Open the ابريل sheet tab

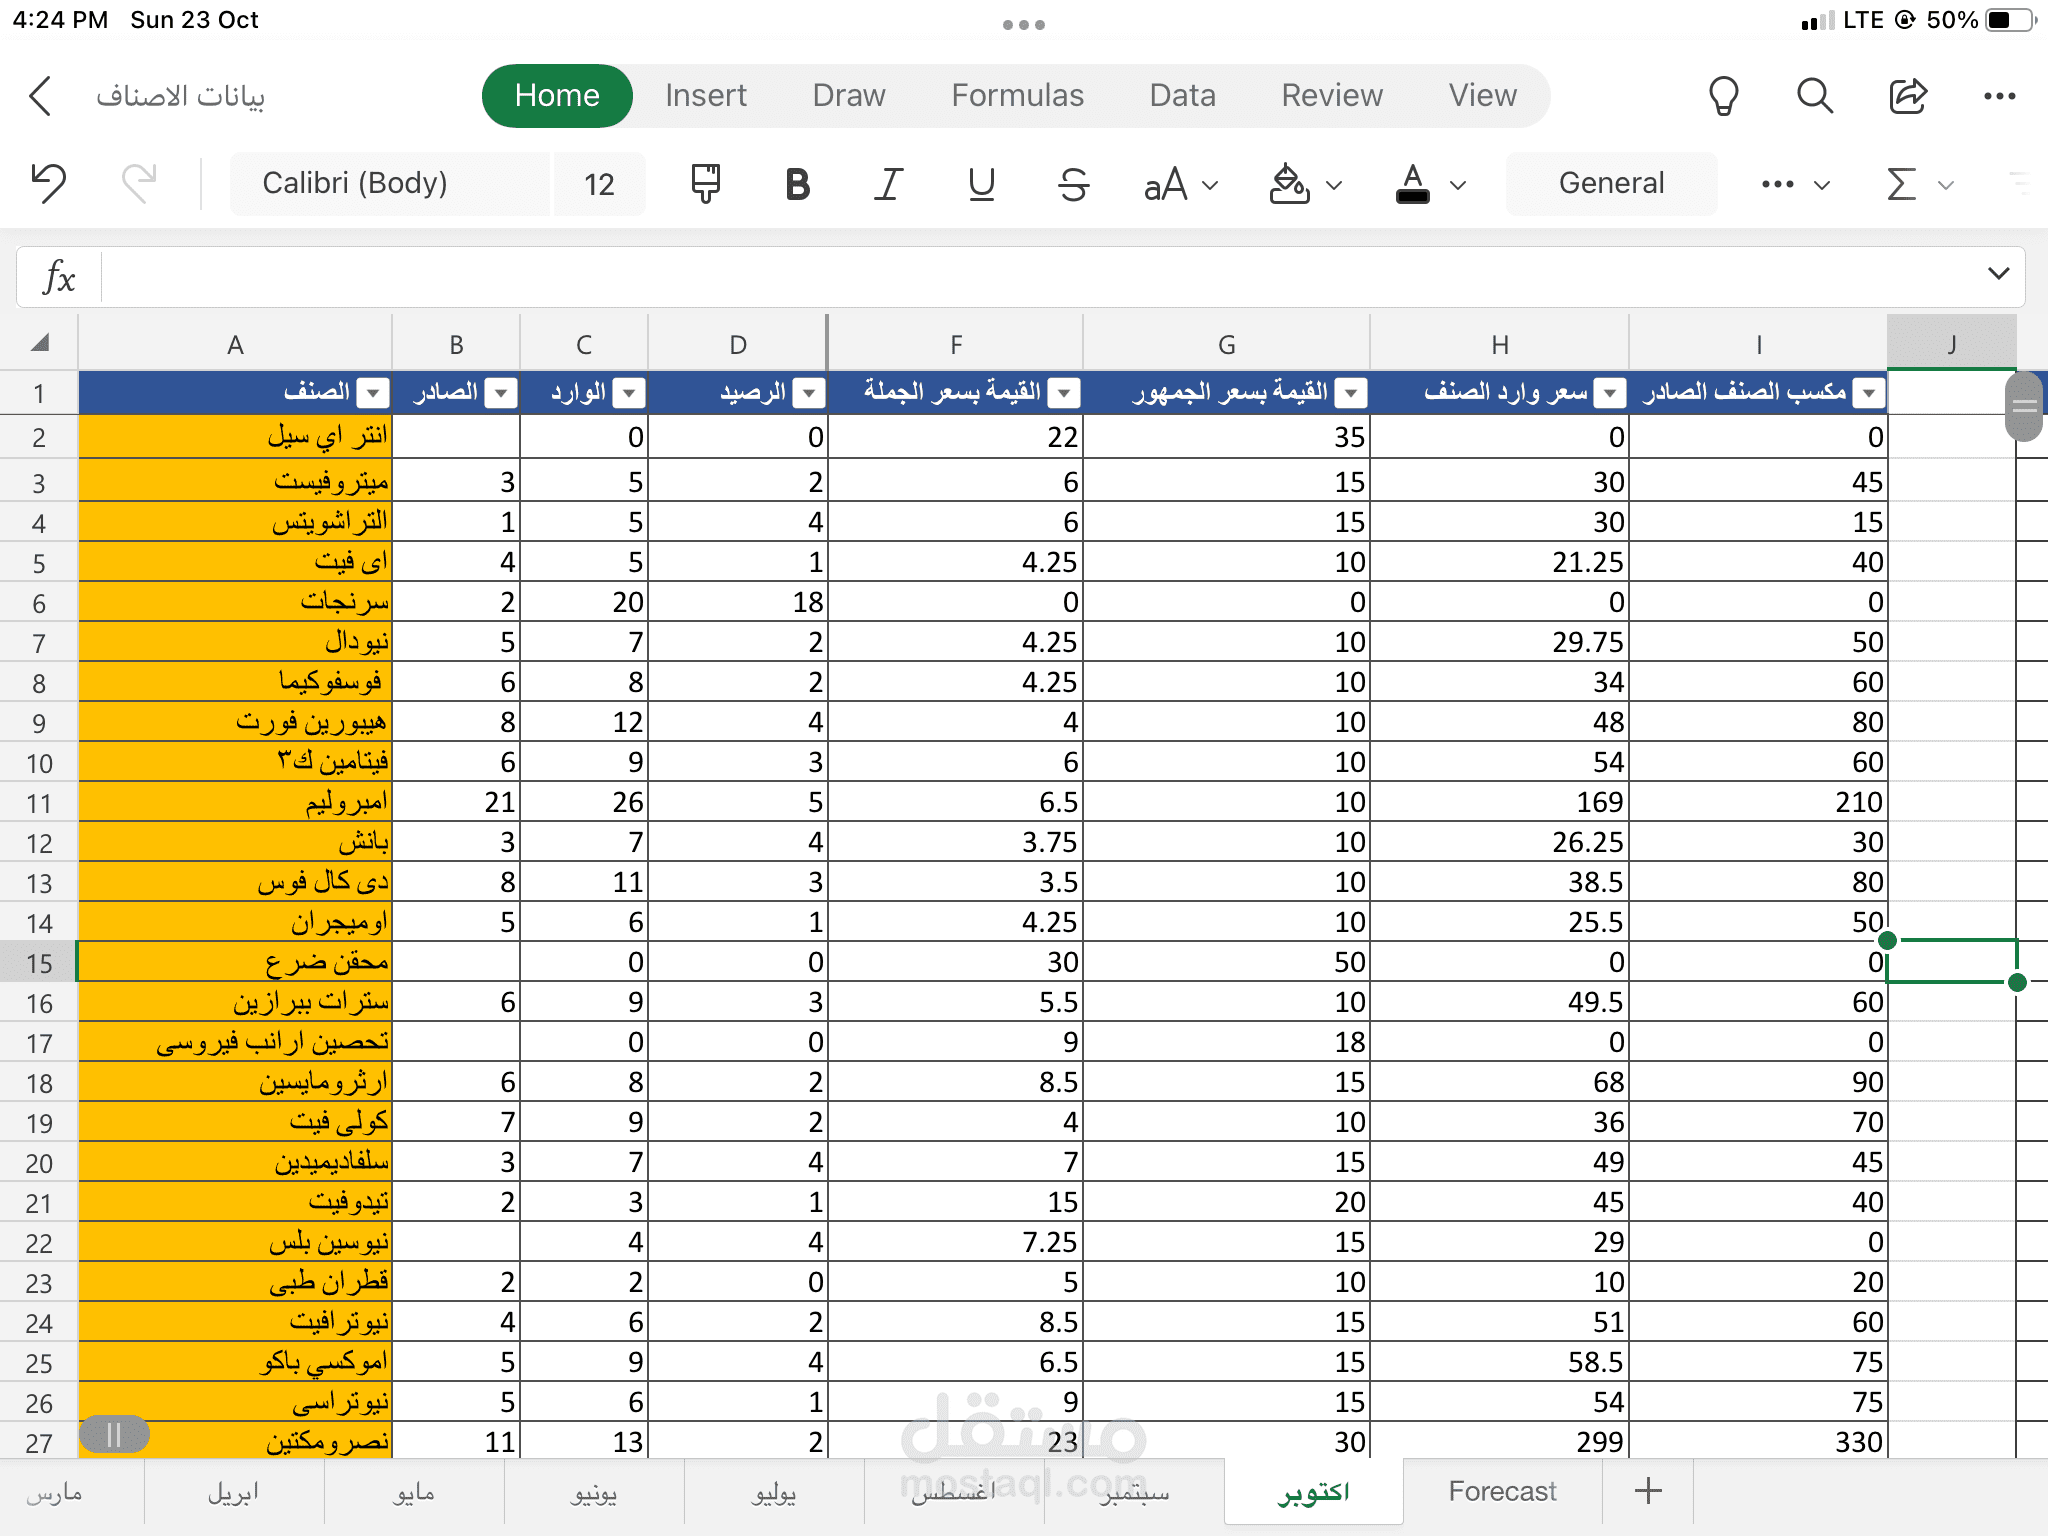click(233, 1492)
